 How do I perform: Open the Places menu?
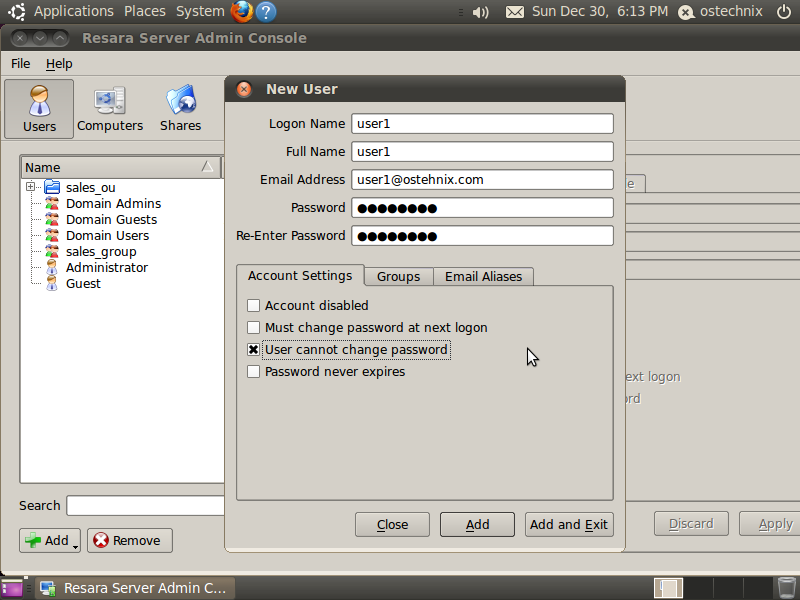[145, 11]
